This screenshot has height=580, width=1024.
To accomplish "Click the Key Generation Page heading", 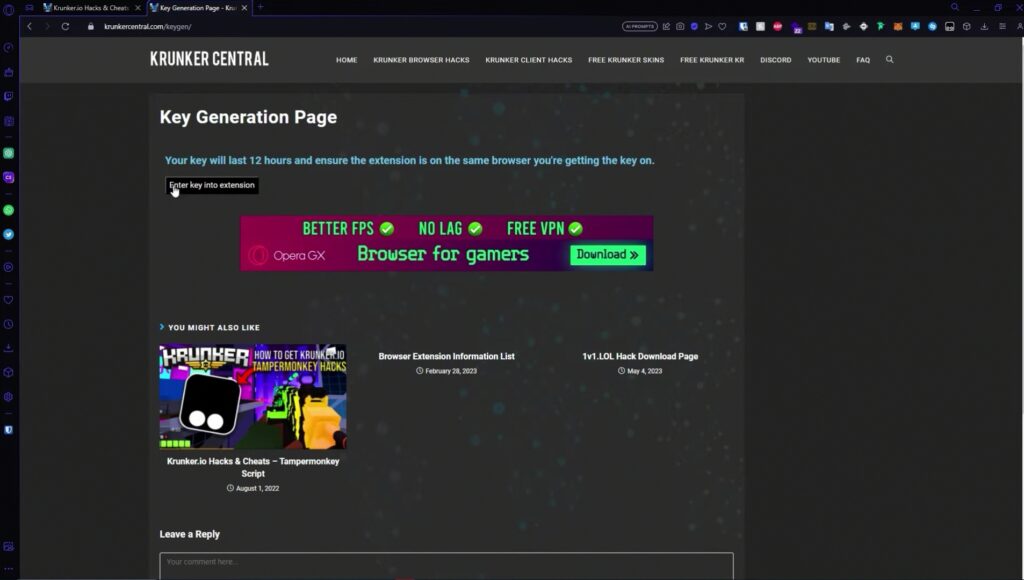I will (x=248, y=117).
